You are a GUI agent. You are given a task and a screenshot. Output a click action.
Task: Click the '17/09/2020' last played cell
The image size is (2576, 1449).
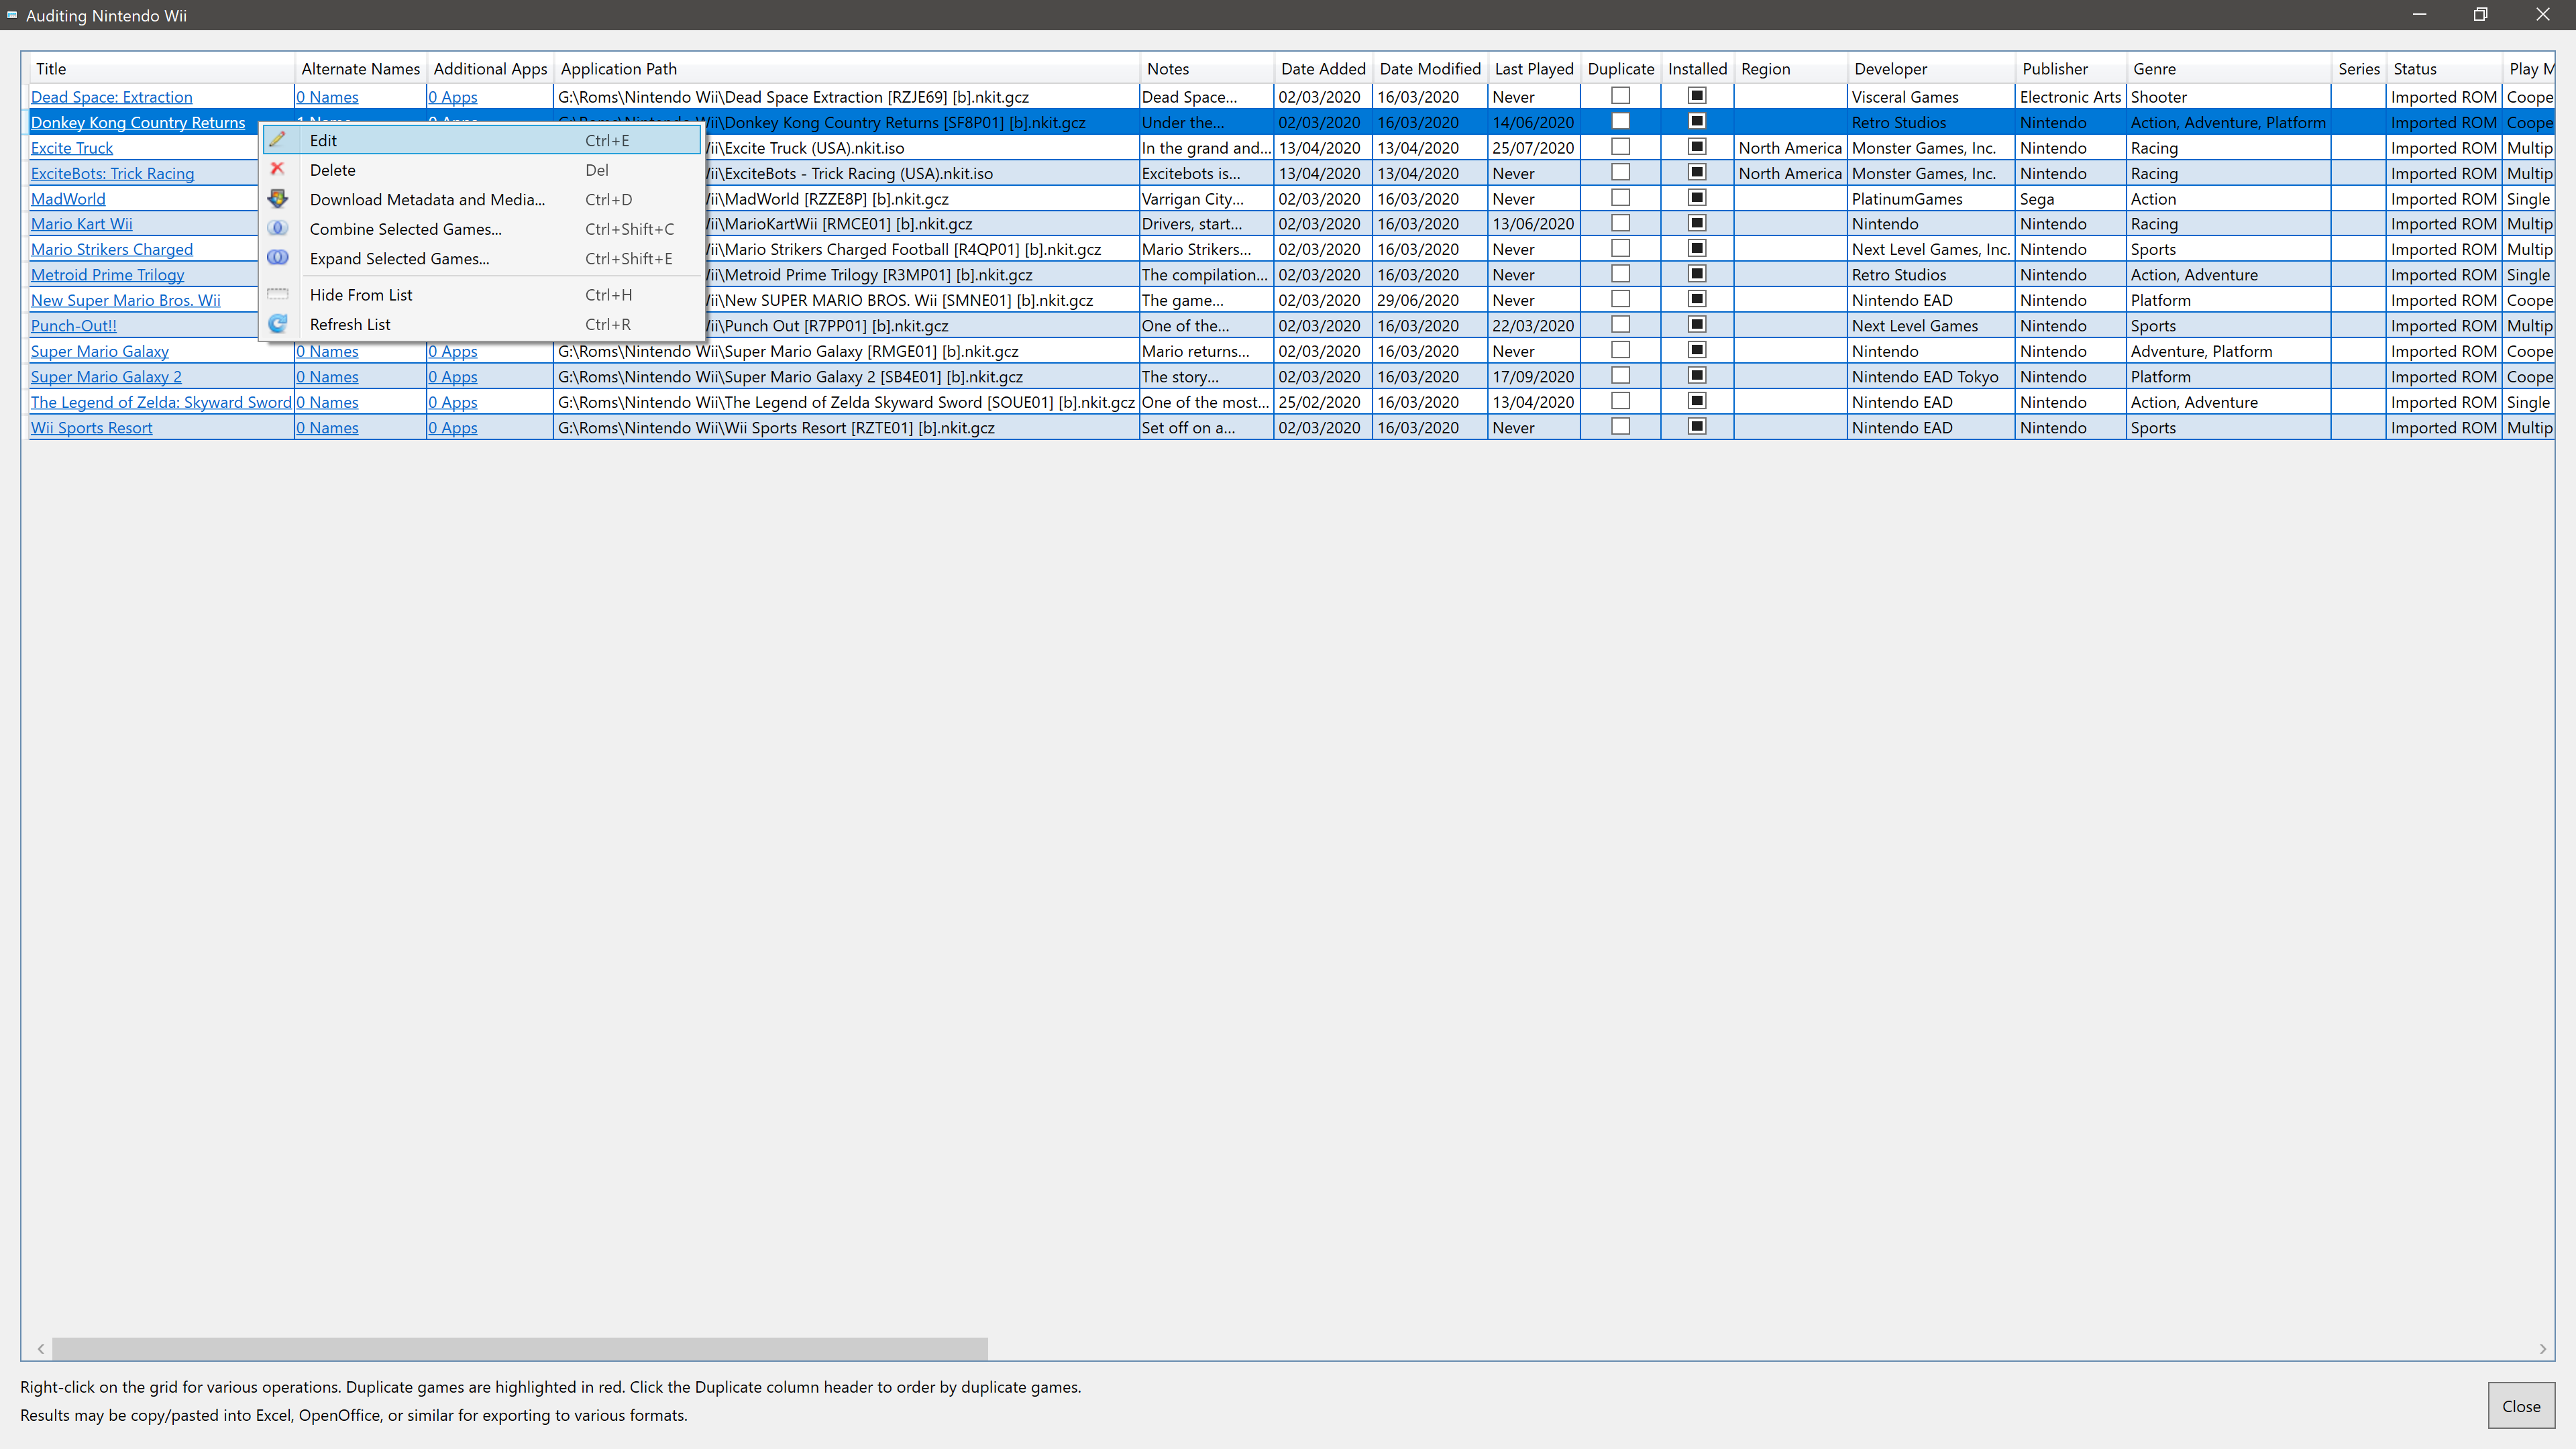click(x=1533, y=377)
